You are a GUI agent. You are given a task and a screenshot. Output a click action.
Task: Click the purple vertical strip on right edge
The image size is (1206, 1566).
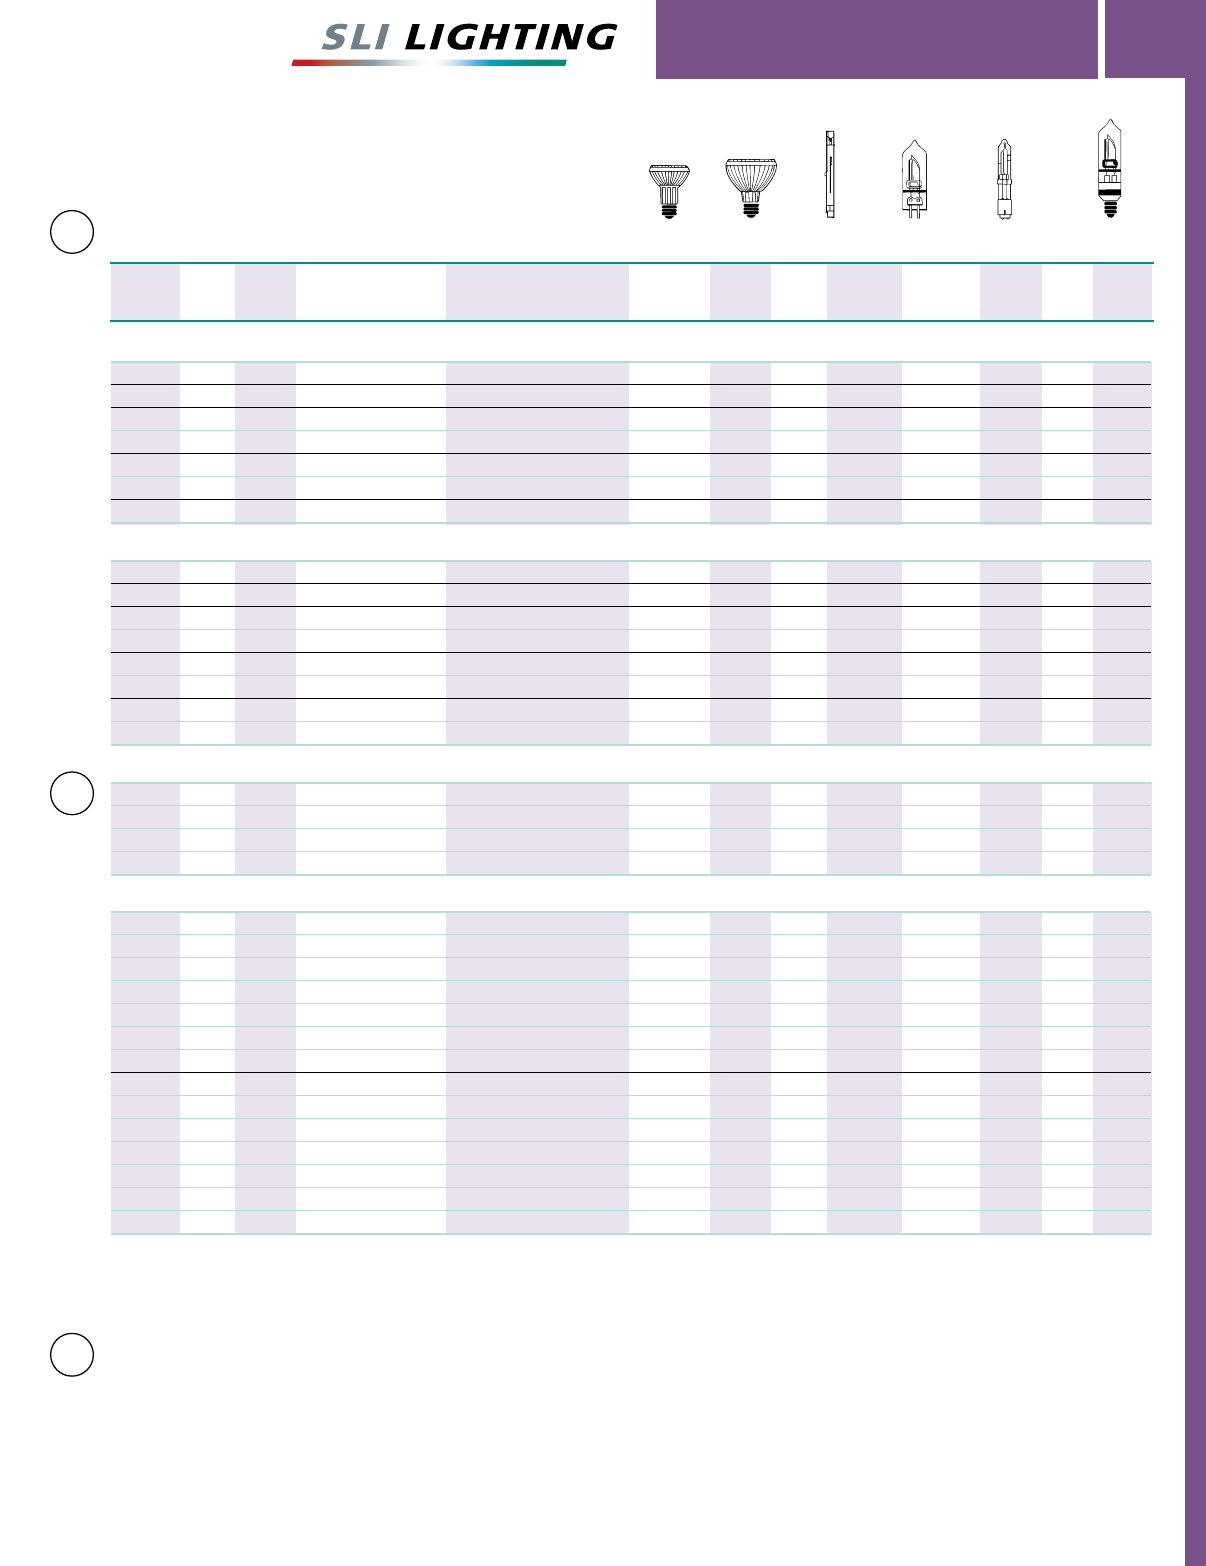point(1195,822)
